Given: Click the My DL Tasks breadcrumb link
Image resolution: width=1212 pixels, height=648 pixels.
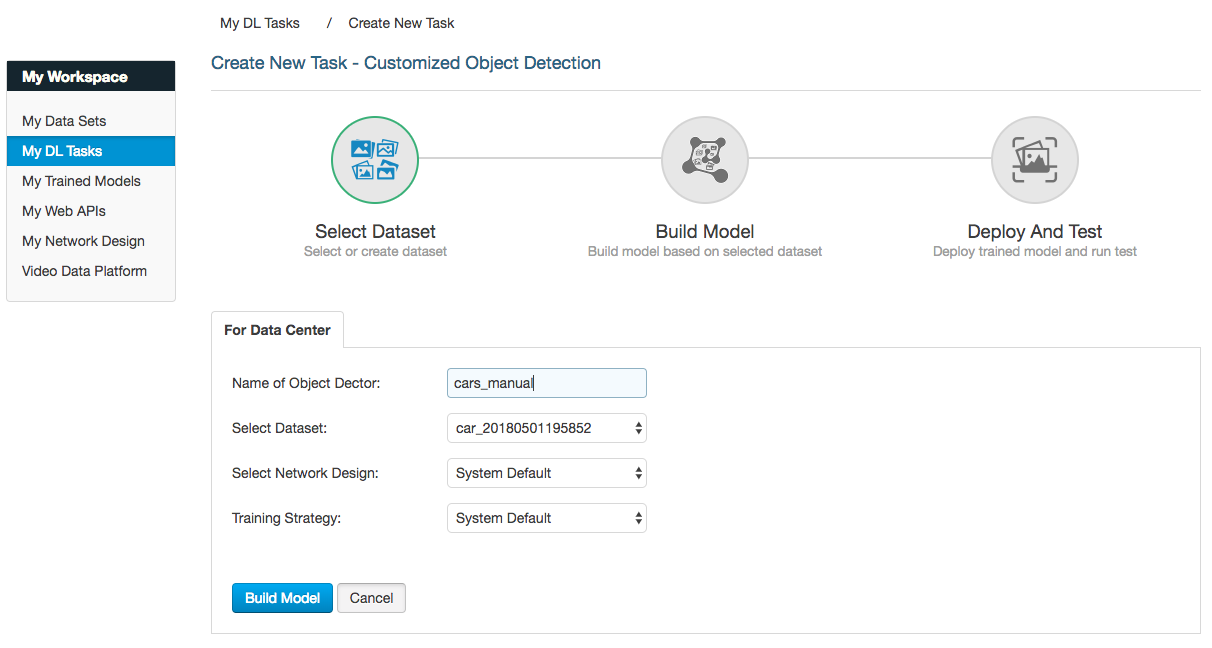Looking at the screenshot, I should [x=260, y=23].
